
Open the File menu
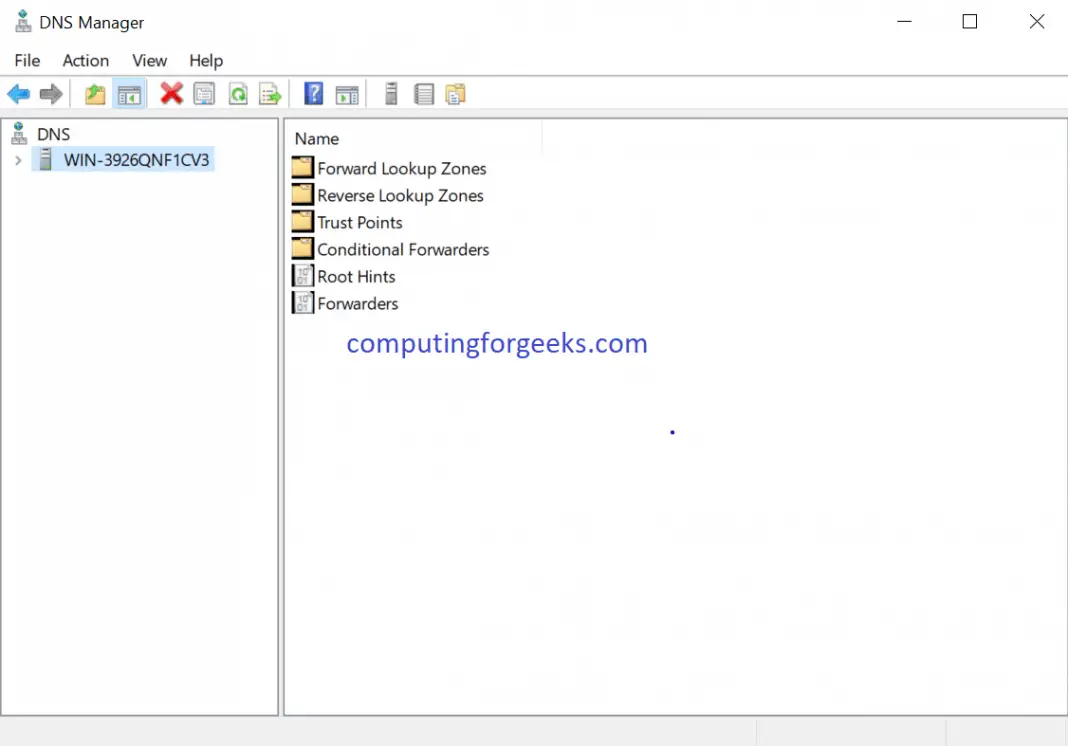[27, 61]
